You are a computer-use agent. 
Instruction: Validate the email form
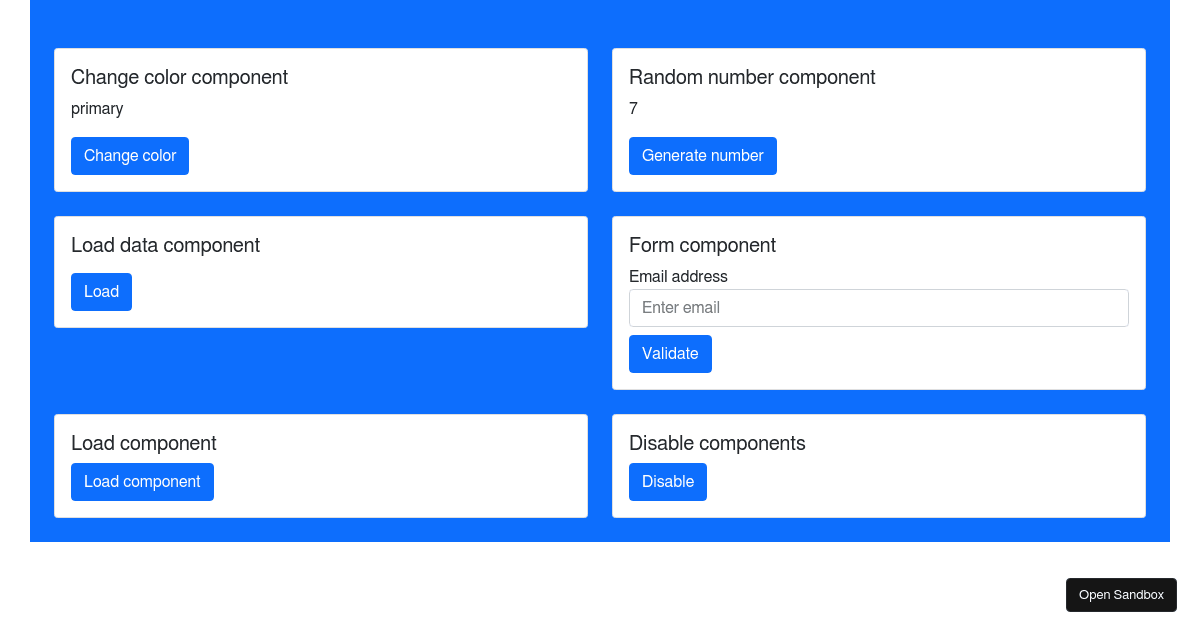pos(670,354)
